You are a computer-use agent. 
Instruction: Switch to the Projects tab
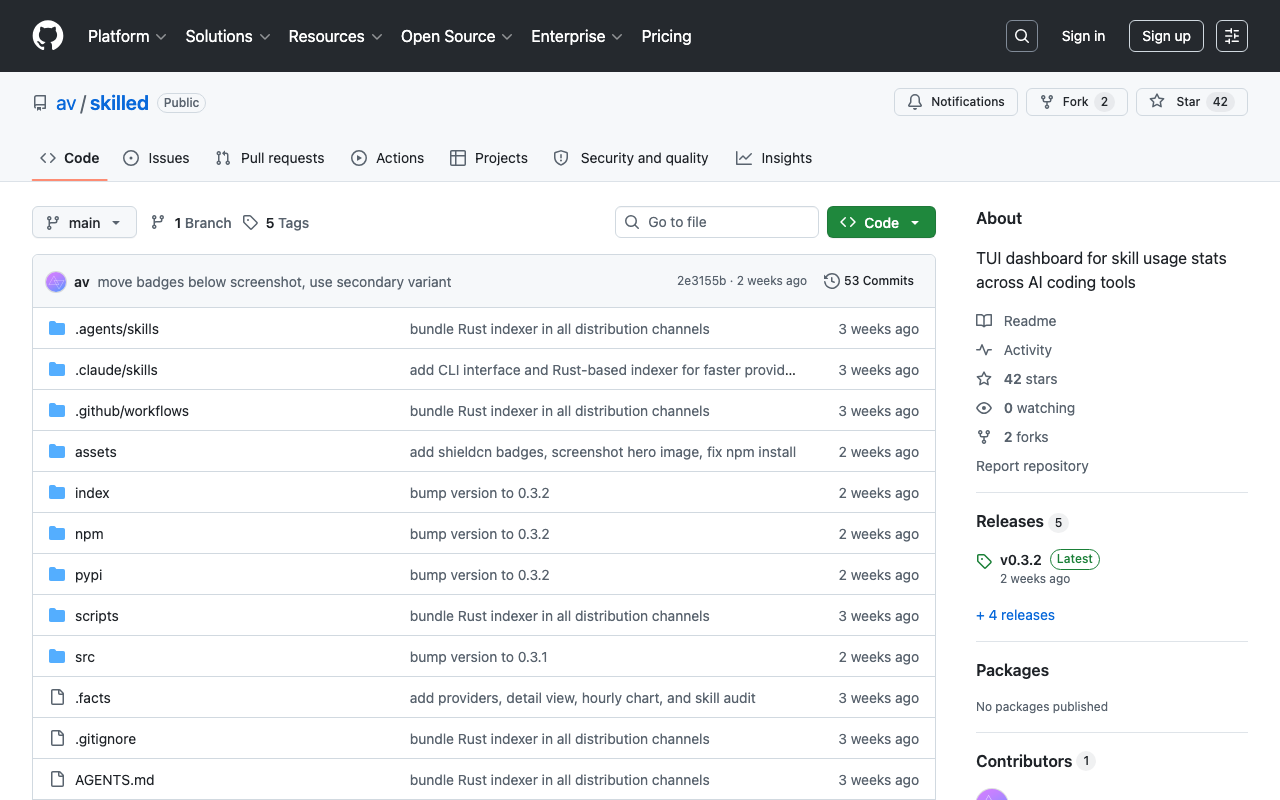(x=489, y=158)
